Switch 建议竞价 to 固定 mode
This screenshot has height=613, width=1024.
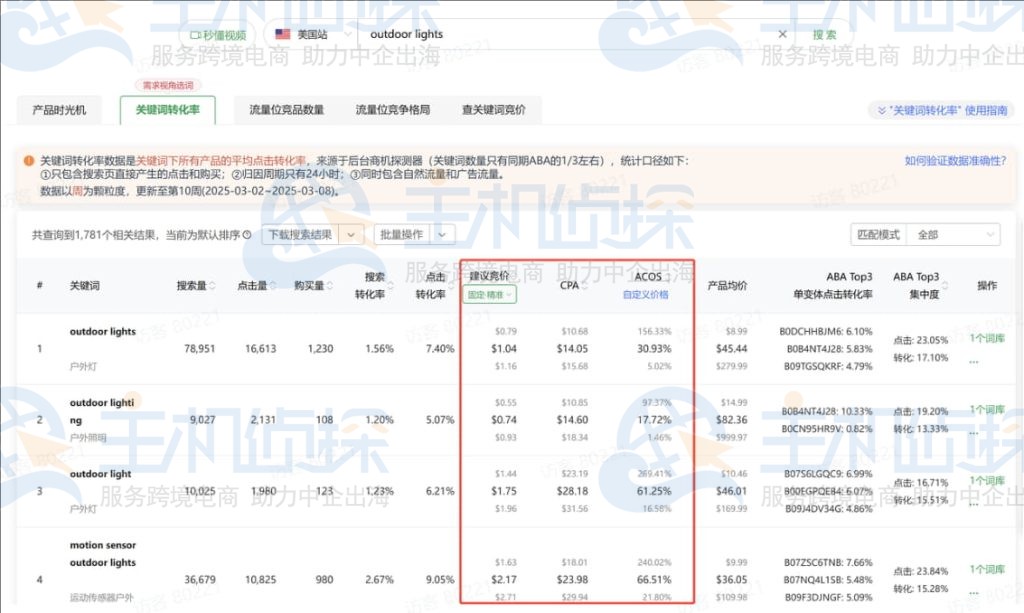coord(477,293)
